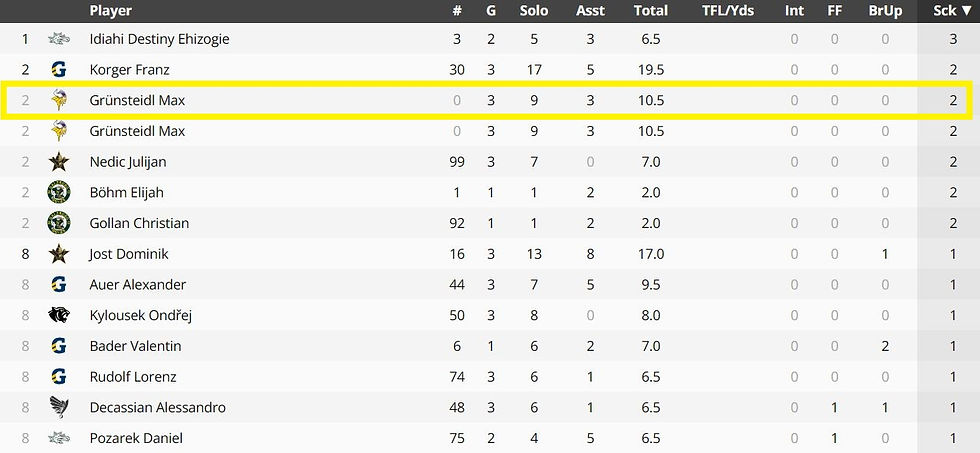The image size is (980, 453).
Task: Click the team logo next to Gollan Christian
Action: [x=59, y=223]
